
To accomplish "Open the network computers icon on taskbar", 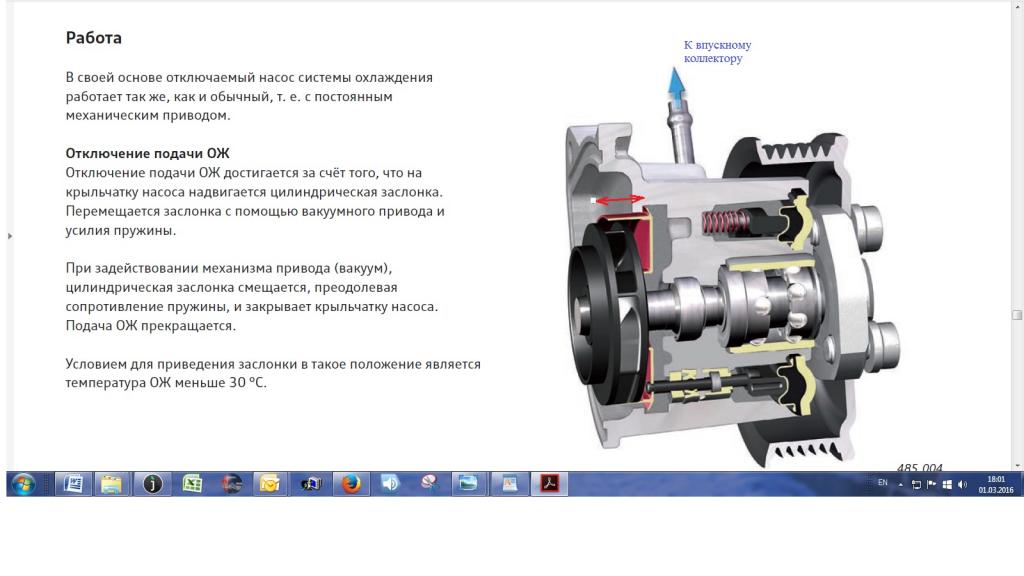I will (x=311, y=484).
